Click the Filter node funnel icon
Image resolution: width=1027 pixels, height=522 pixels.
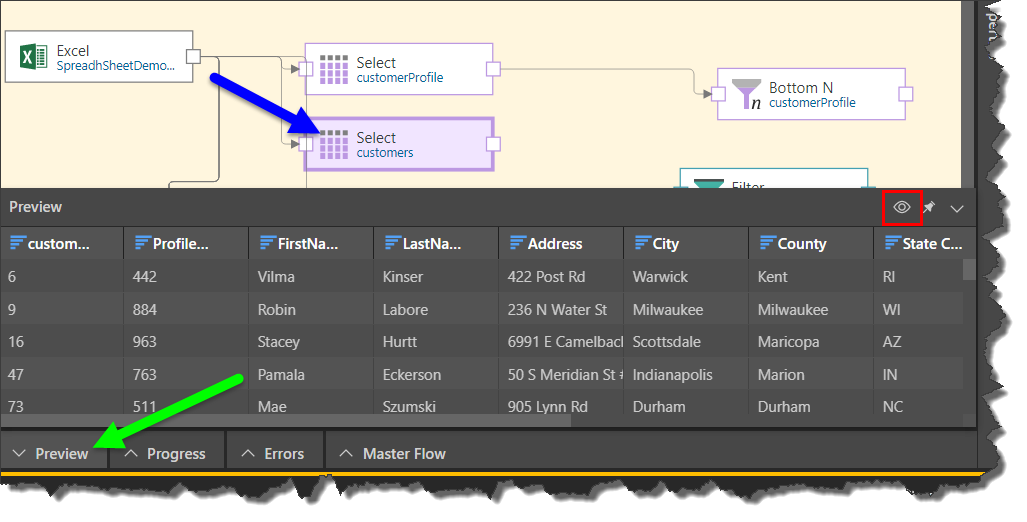(x=708, y=183)
